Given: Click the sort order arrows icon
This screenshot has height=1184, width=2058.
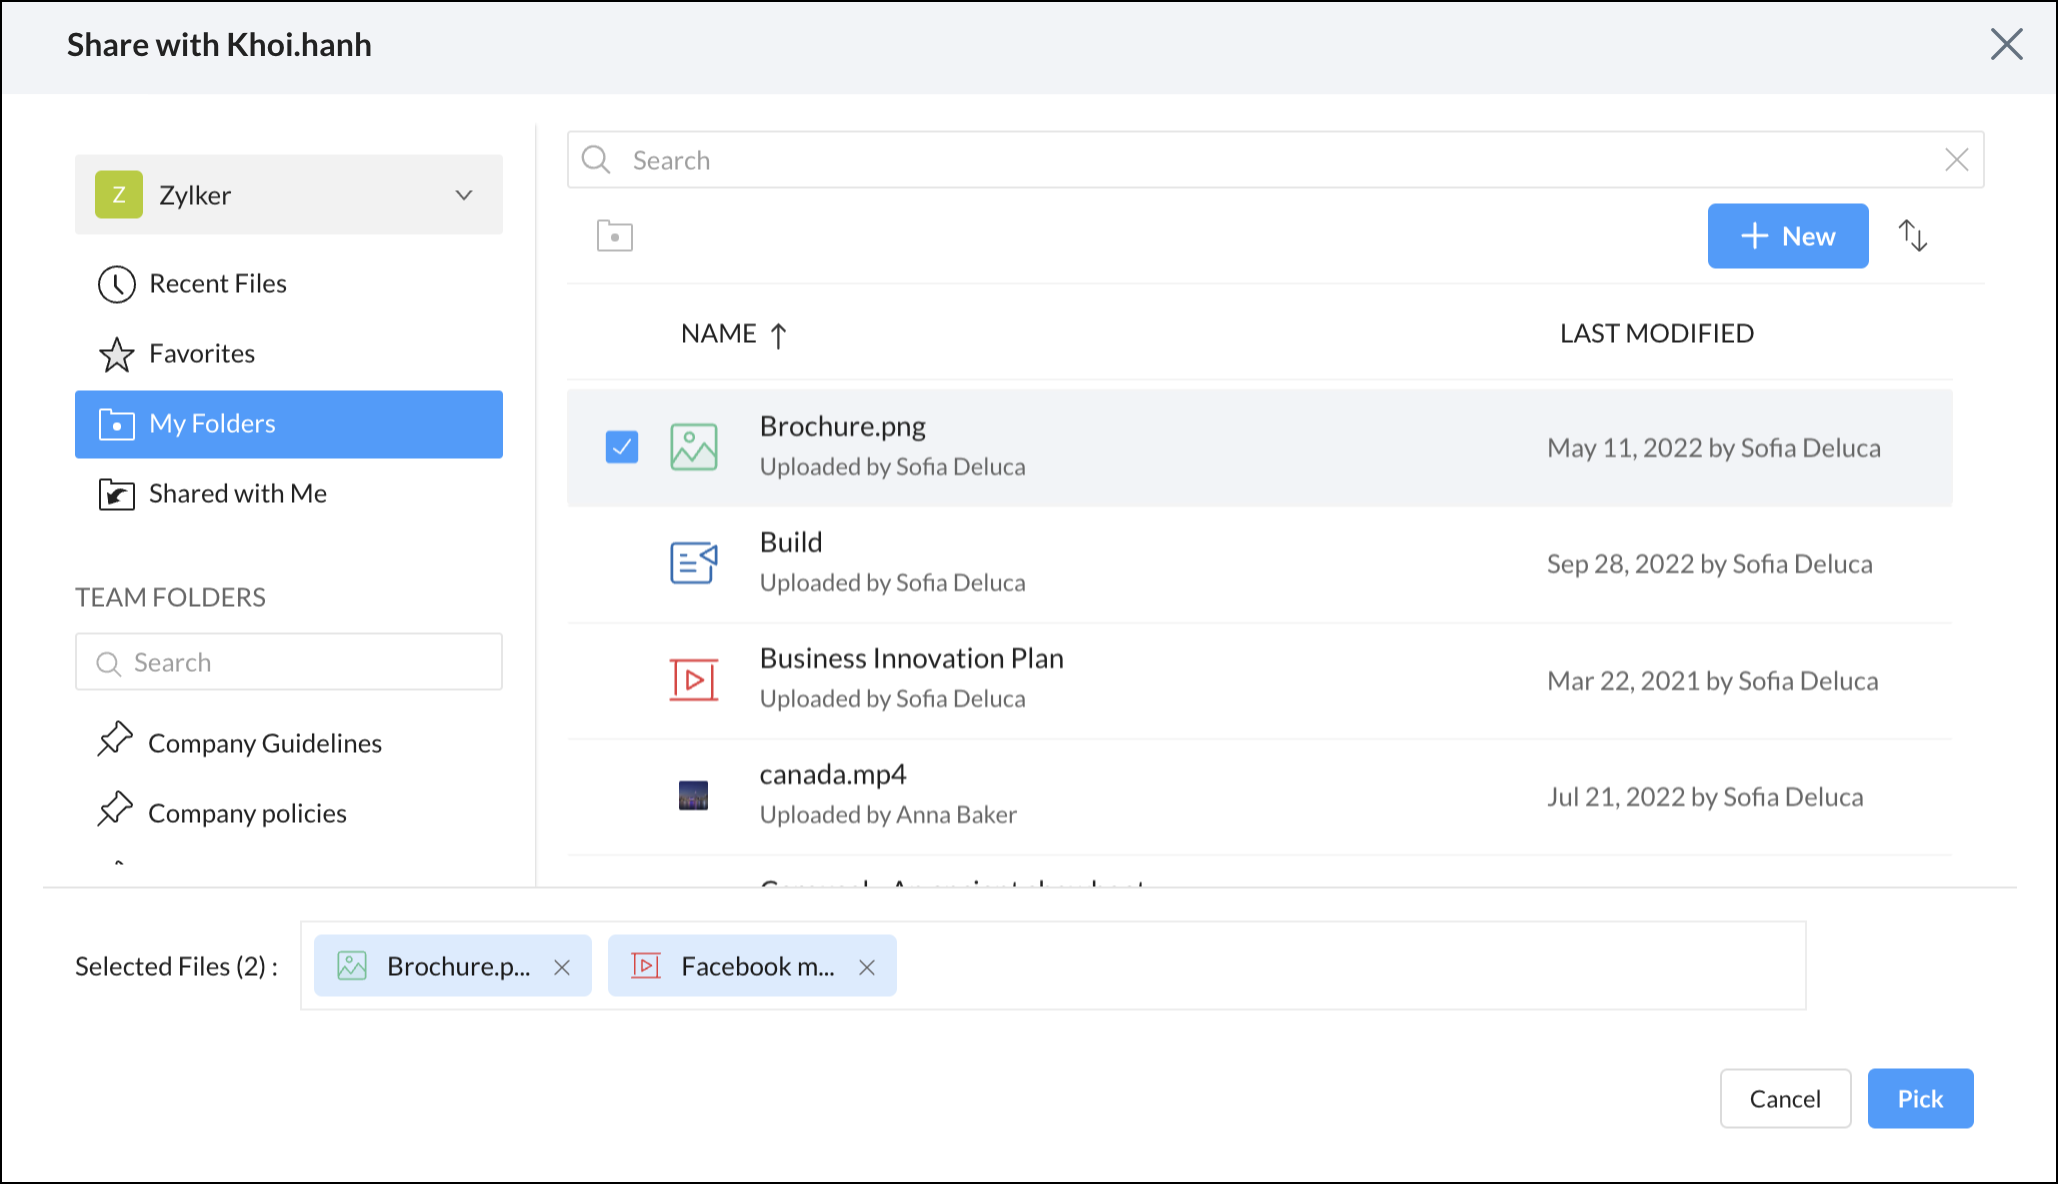Looking at the screenshot, I should click(1912, 236).
